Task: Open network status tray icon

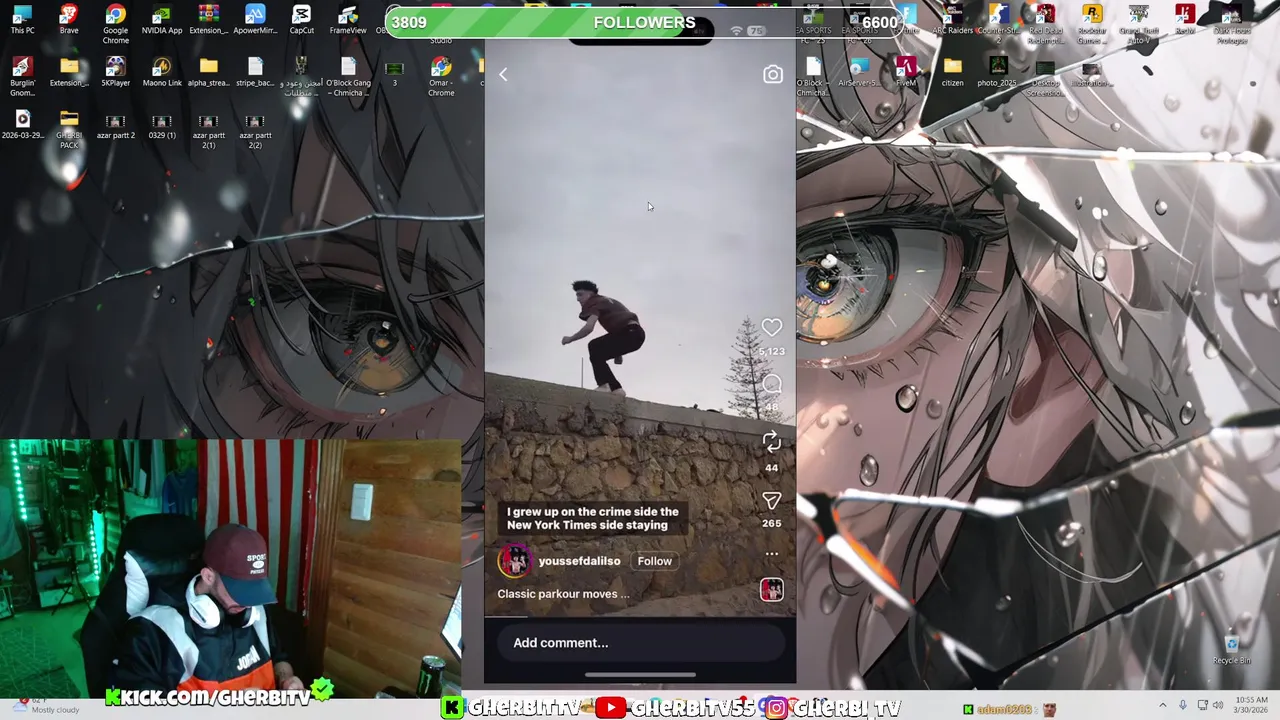Action: [1202, 705]
